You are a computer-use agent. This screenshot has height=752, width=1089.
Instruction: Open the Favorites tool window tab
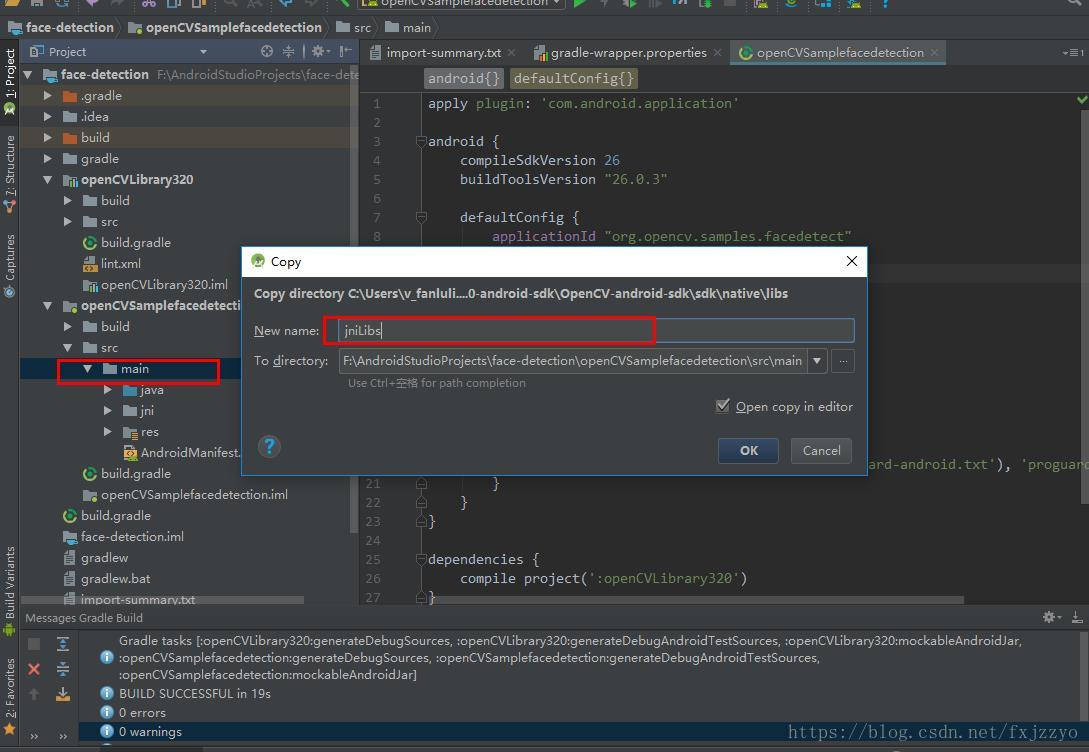tap(10, 695)
